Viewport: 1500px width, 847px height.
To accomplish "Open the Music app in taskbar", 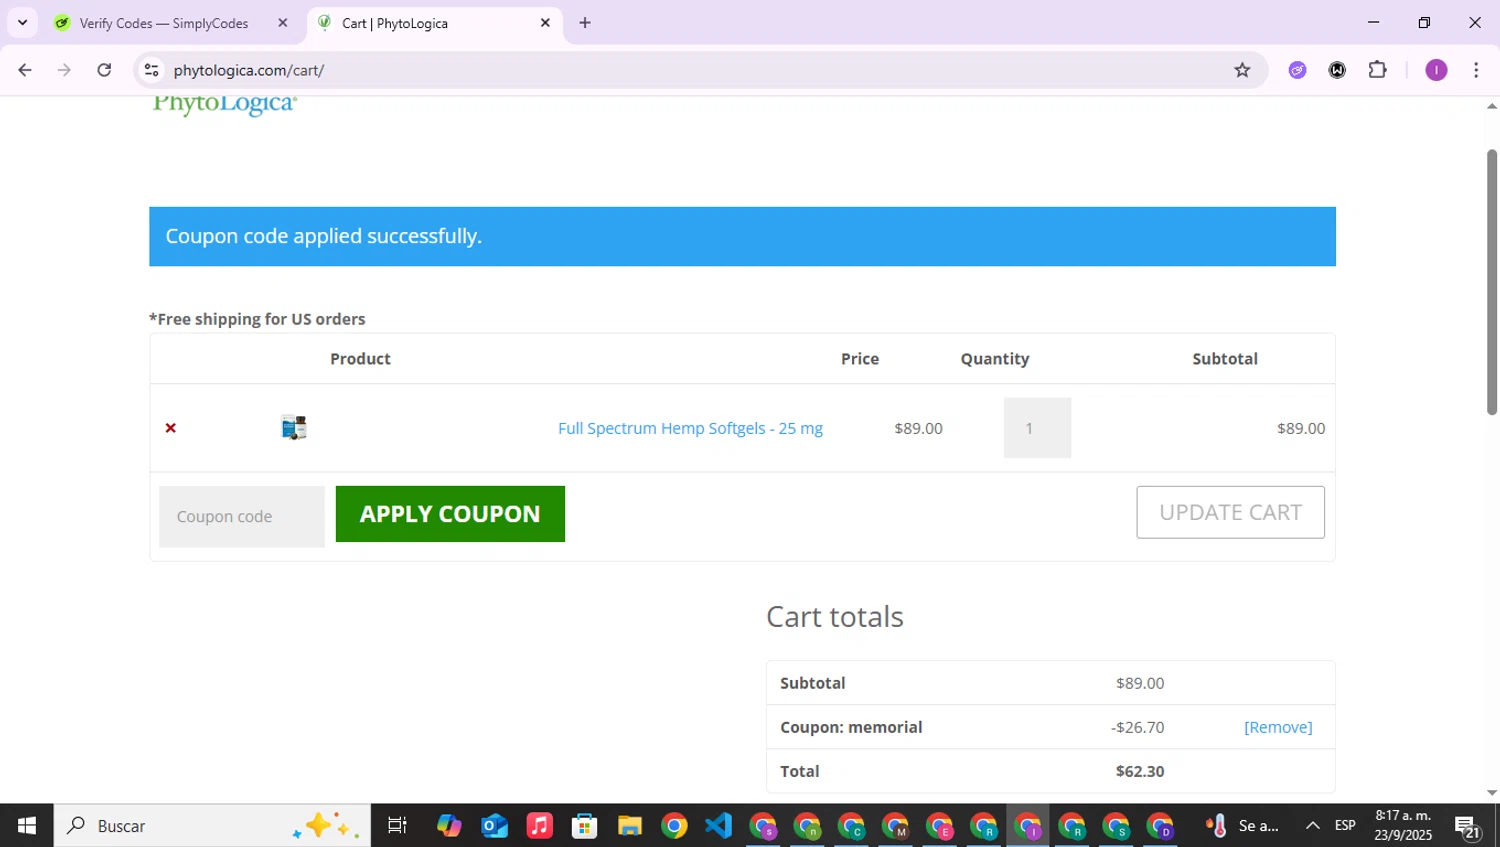I will tap(539, 826).
